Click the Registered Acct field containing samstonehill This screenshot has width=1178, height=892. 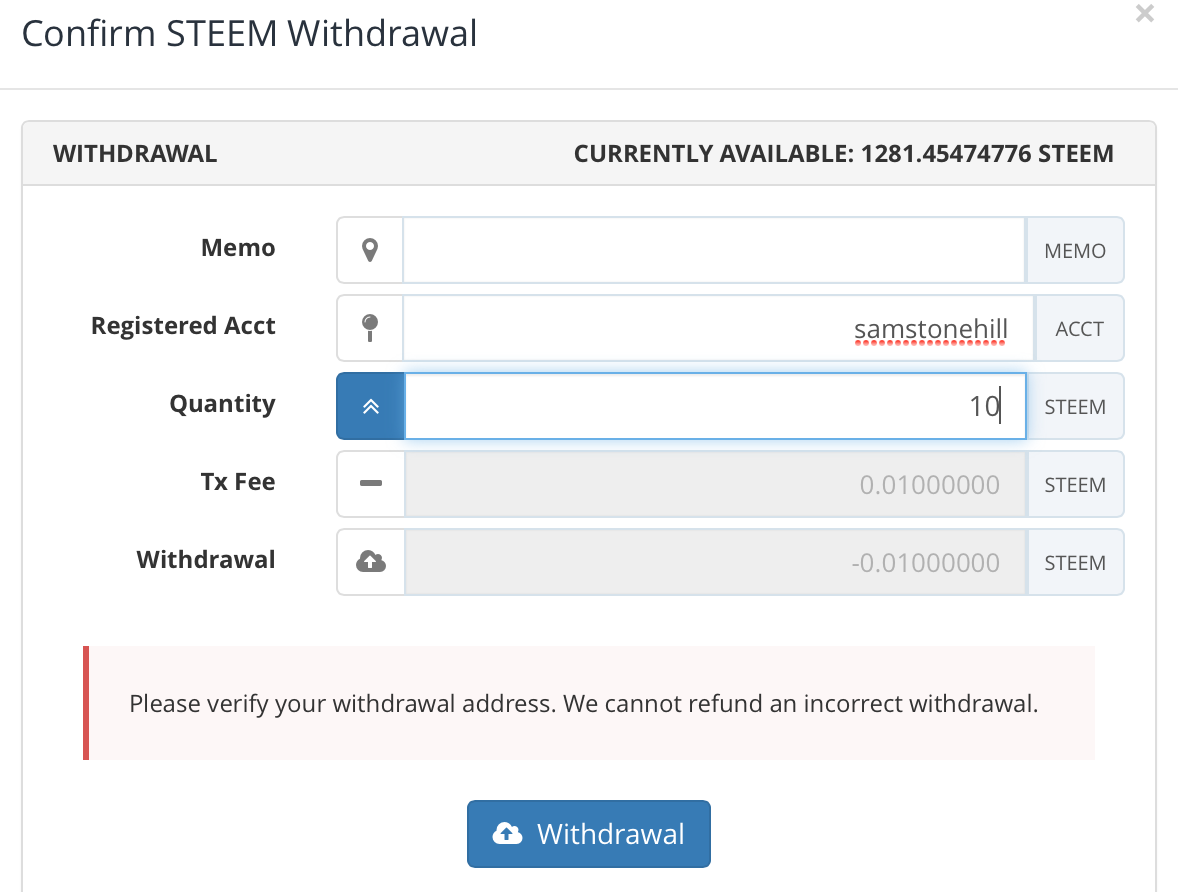pos(719,328)
